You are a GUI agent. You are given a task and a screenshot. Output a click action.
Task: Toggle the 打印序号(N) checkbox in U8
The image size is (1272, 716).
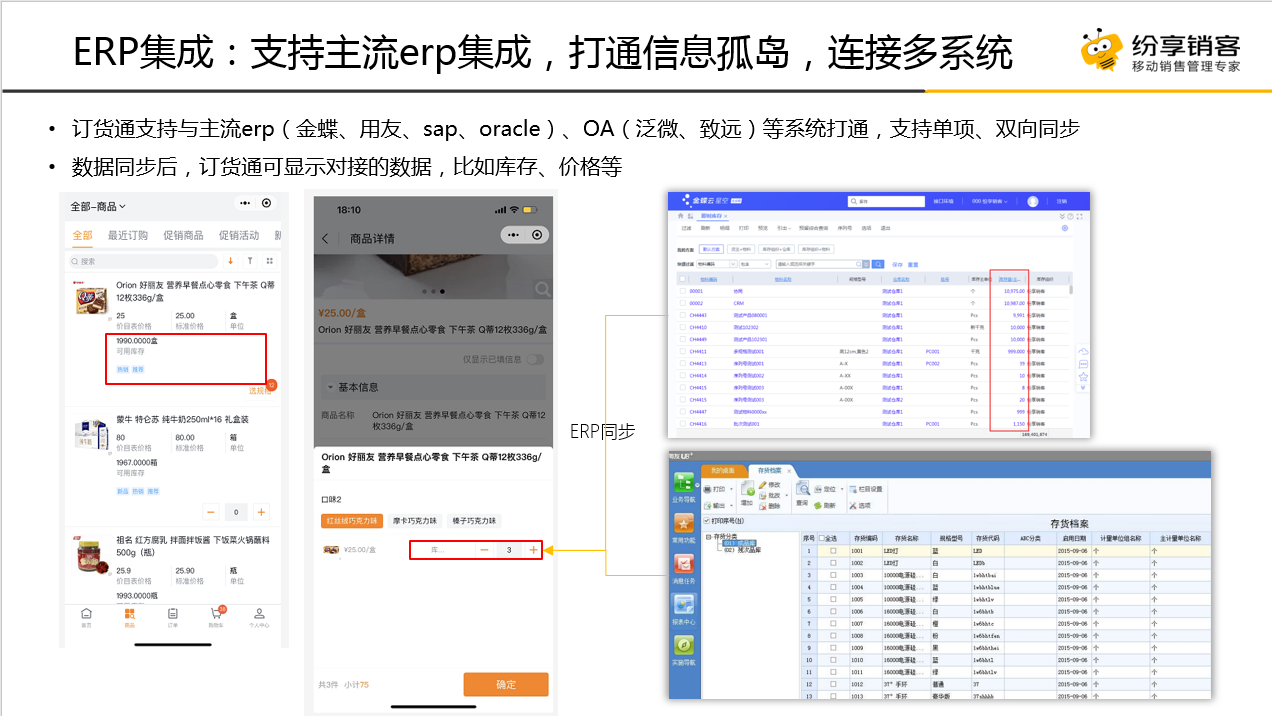click(706, 521)
